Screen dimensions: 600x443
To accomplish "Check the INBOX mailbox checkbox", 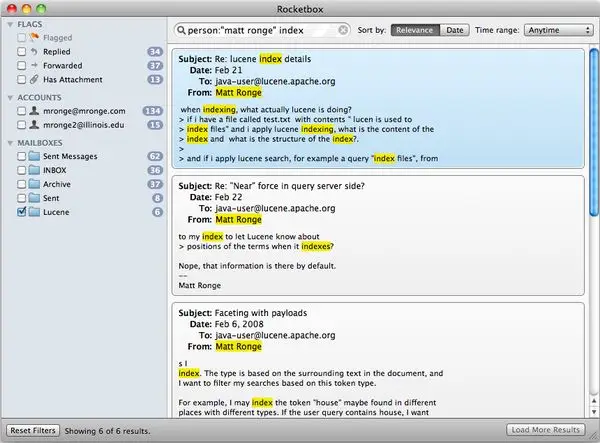I will (x=21, y=170).
